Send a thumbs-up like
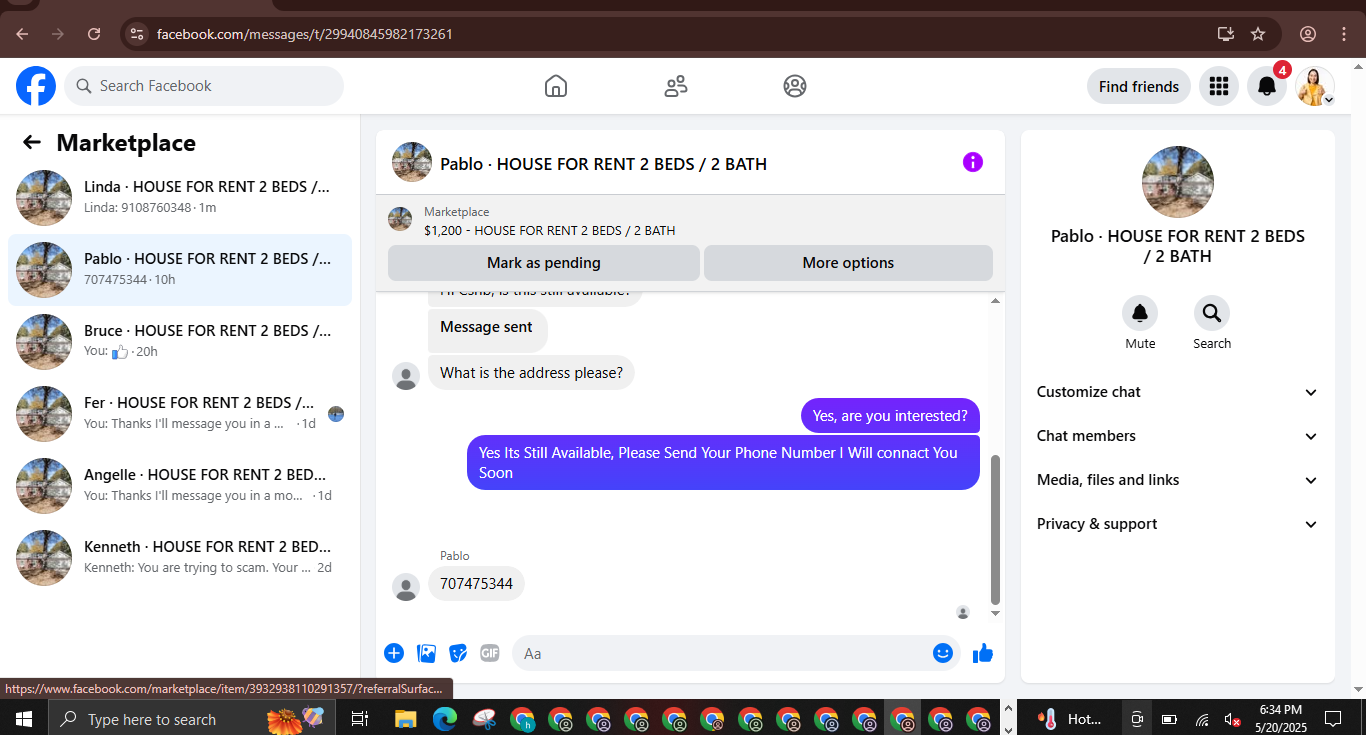The height and width of the screenshot is (735, 1366). click(983, 653)
